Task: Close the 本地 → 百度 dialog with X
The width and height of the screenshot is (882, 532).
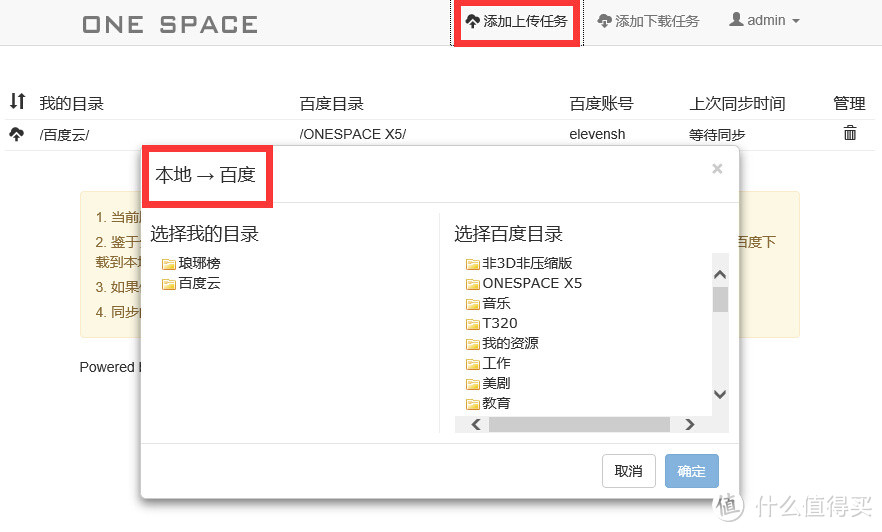Action: 717,169
